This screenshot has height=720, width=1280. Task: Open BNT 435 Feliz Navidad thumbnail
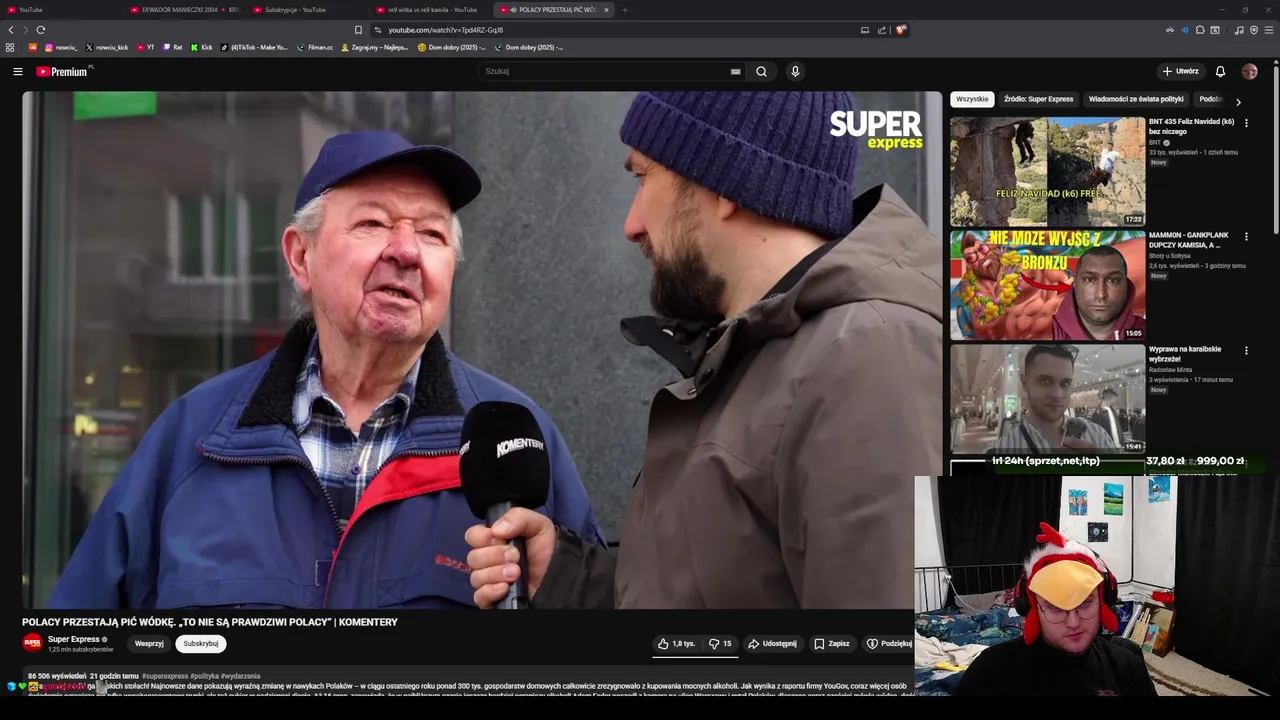tap(1048, 171)
